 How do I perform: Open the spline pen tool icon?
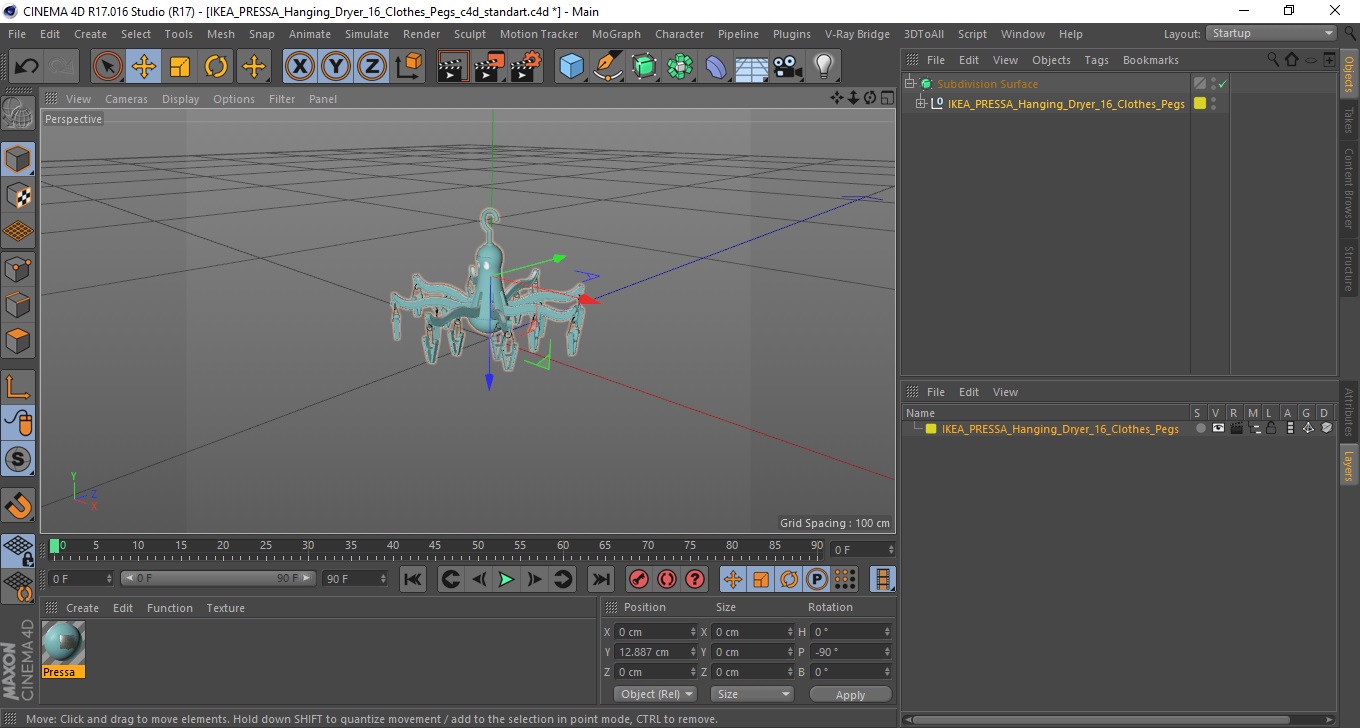[x=608, y=67]
